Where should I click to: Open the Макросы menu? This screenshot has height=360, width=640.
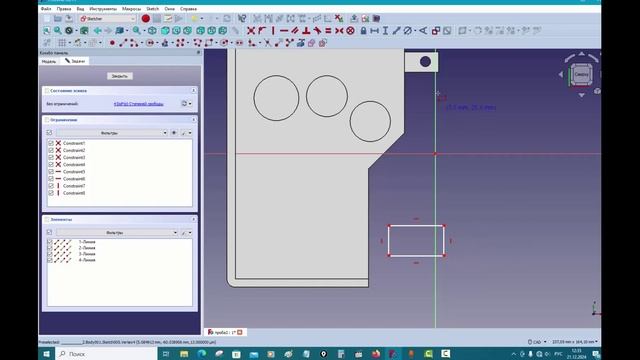131,9
